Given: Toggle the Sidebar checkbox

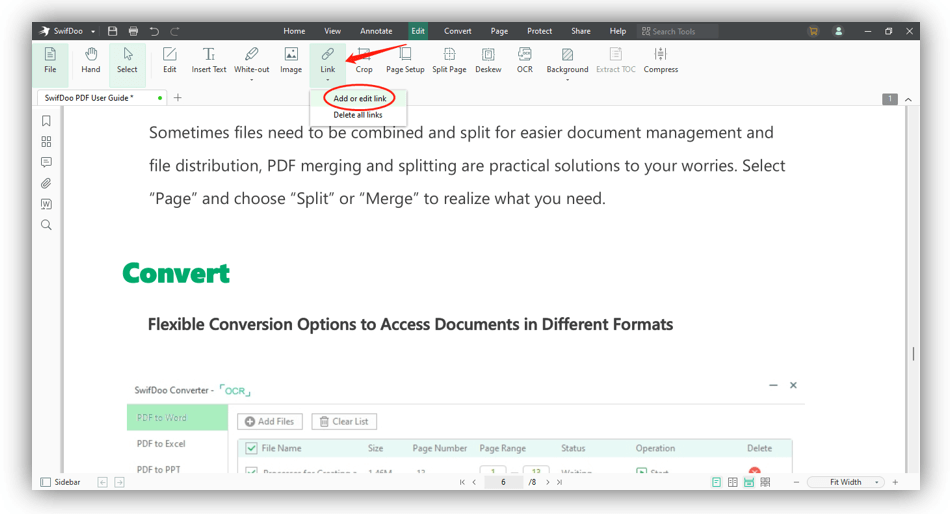Looking at the screenshot, I should [x=45, y=482].
